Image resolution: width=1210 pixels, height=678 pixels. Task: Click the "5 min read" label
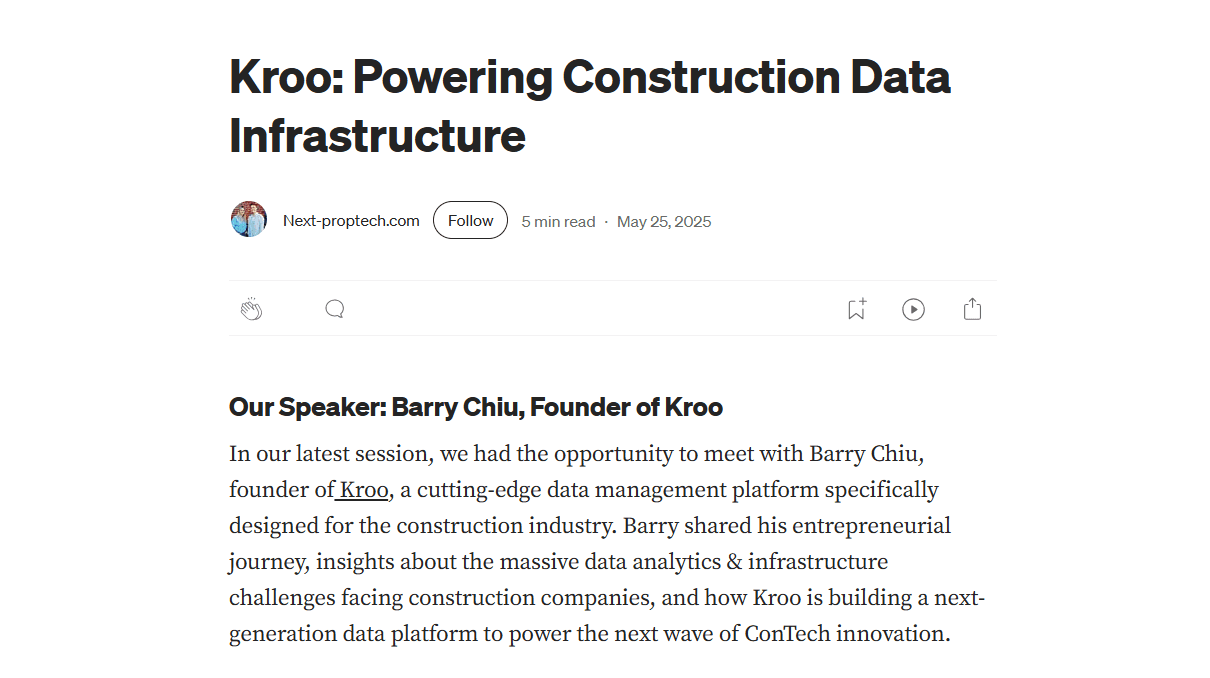[x=558, y=222]
